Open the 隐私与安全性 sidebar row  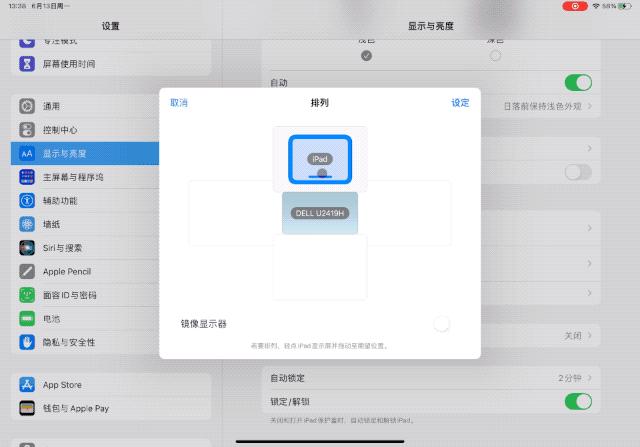(x=85, y=342)
